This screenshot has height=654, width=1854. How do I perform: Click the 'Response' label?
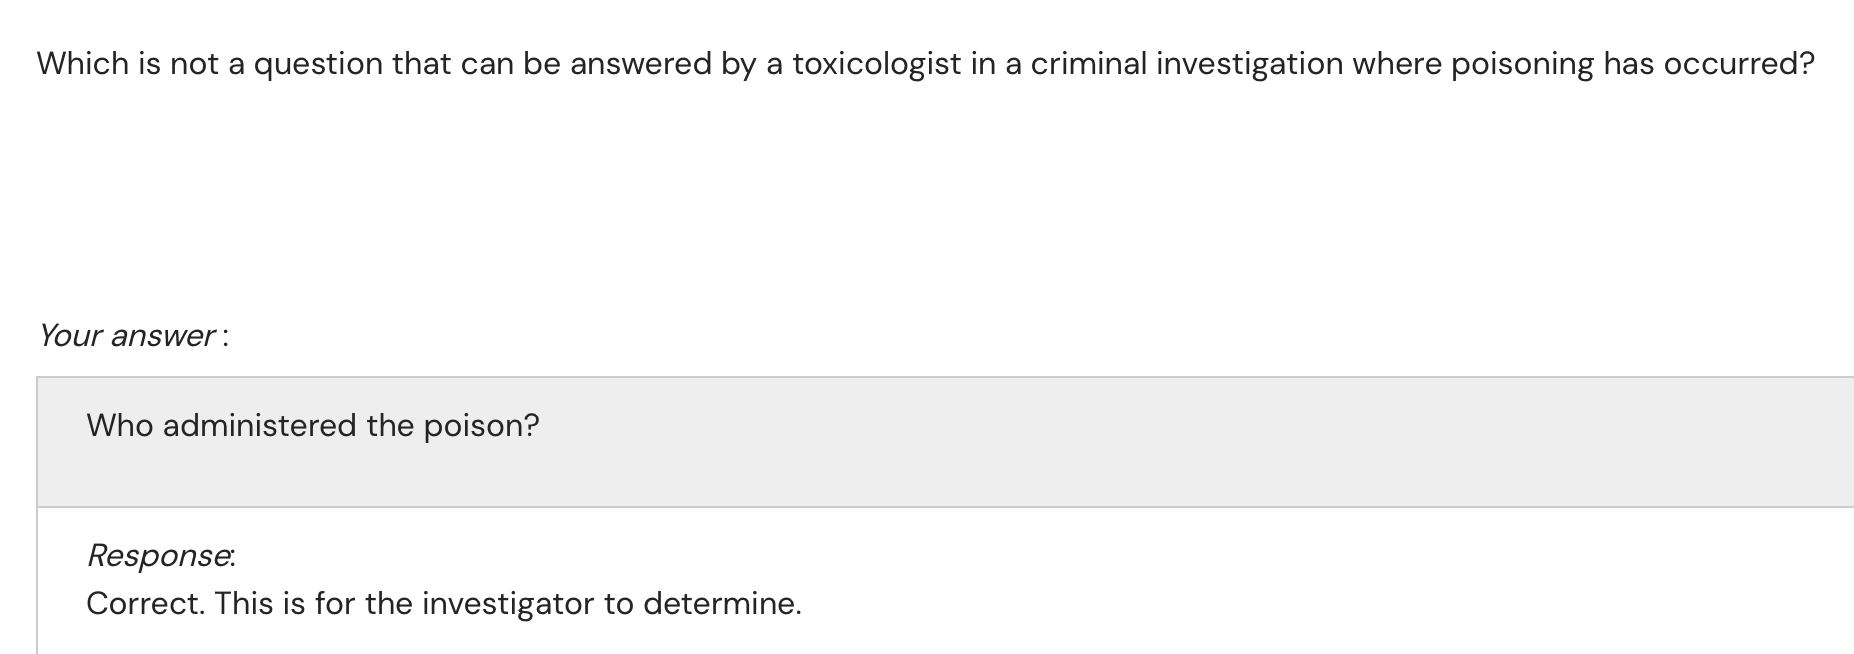(x=160, y=555)
